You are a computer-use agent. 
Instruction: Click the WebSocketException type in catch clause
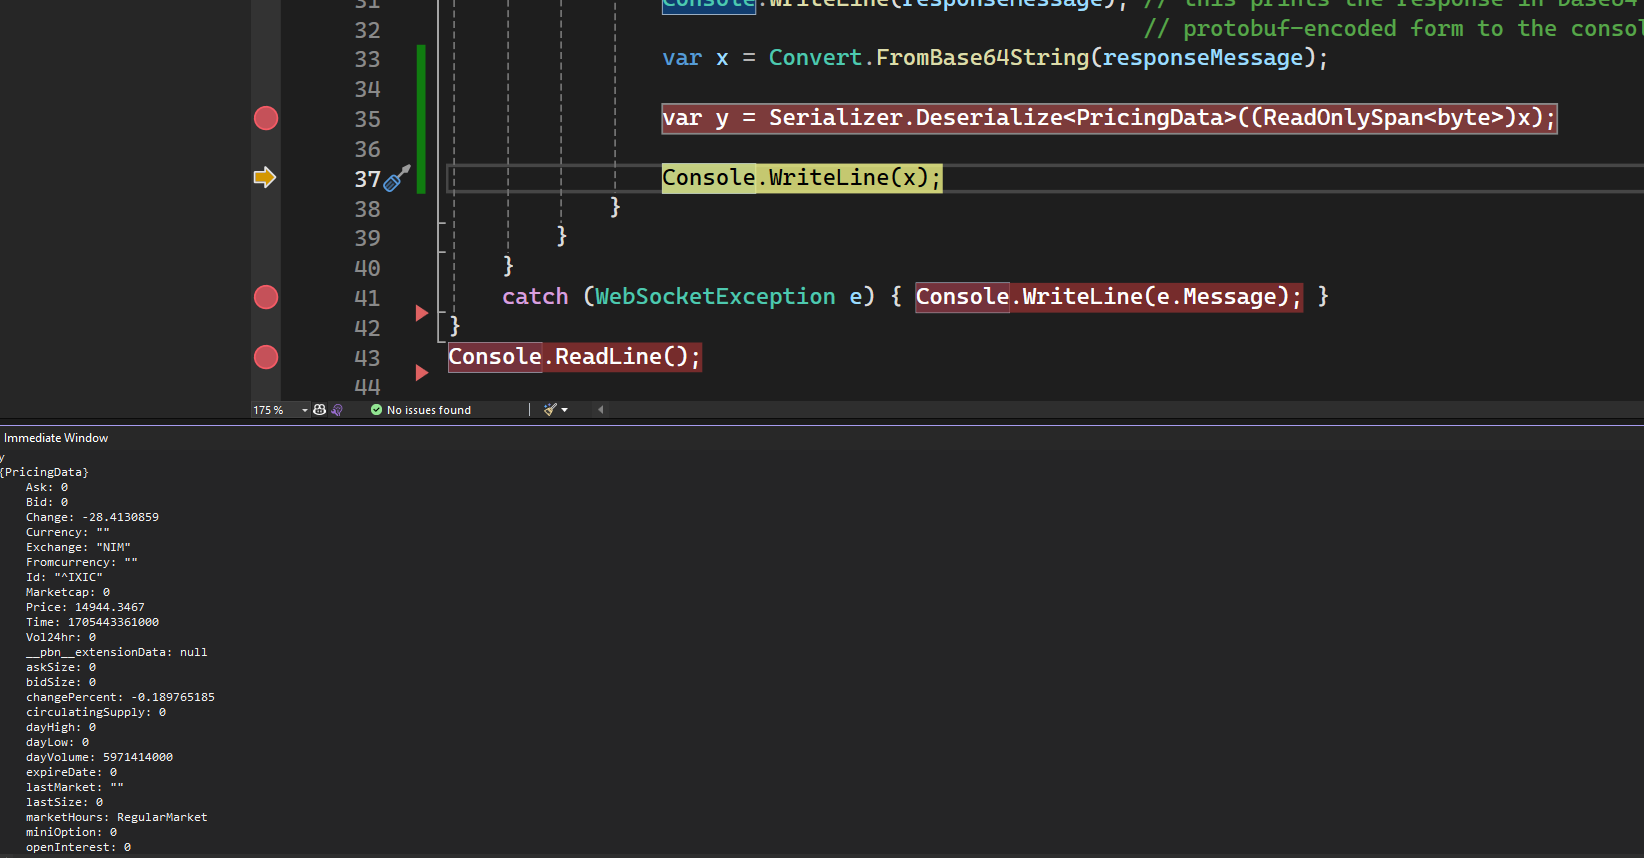(715, 297)
